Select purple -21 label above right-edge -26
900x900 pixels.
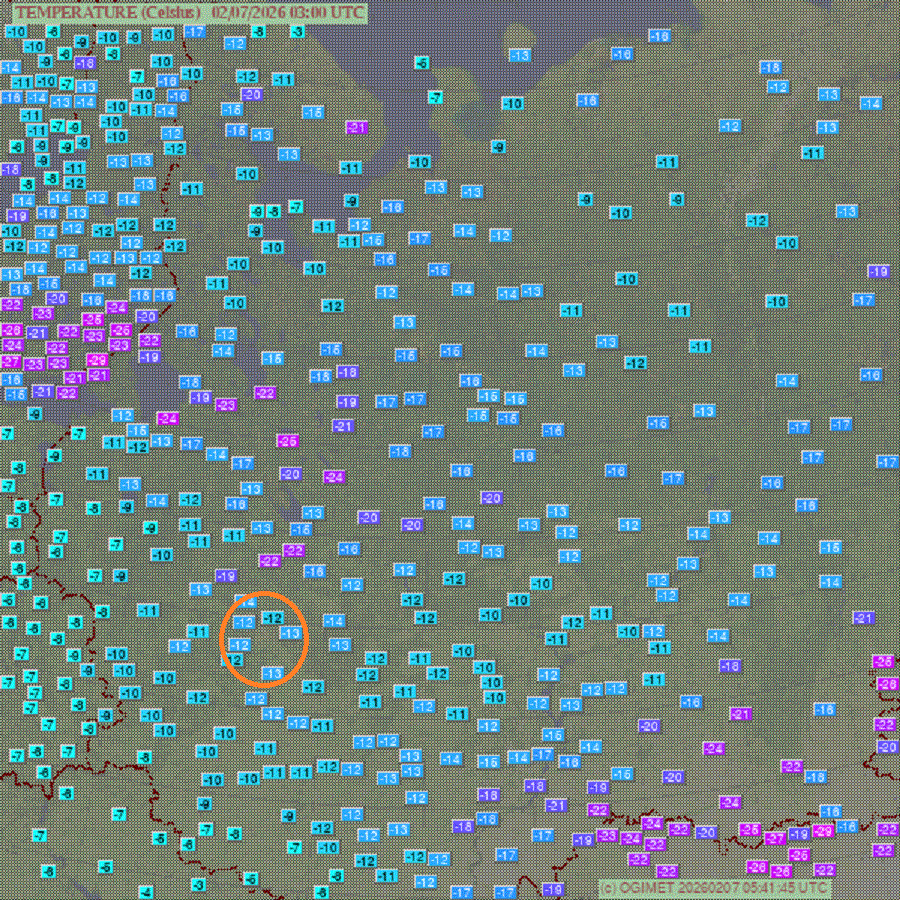point(864,618)
